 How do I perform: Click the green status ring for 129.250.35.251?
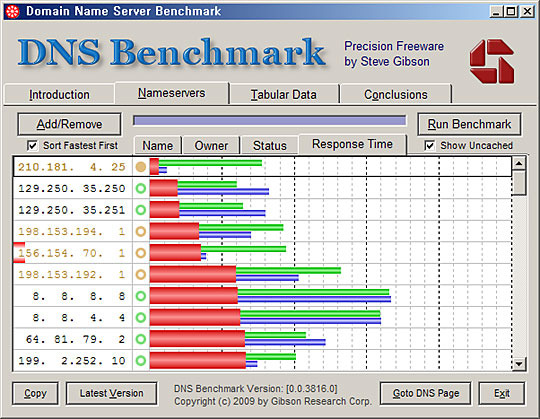141,210
